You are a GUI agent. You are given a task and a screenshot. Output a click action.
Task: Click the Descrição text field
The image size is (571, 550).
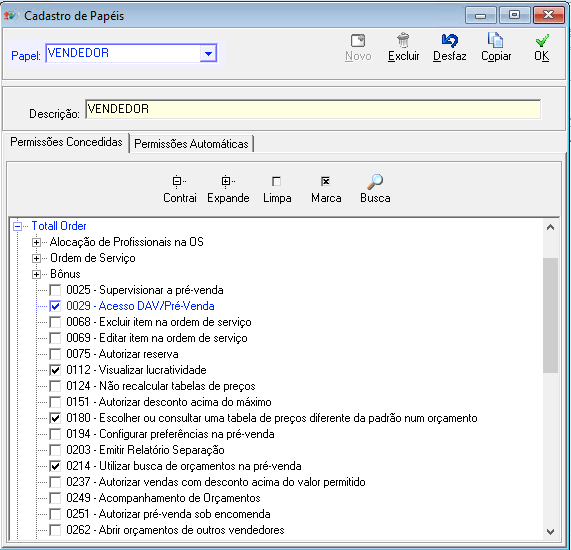[313, 109]
